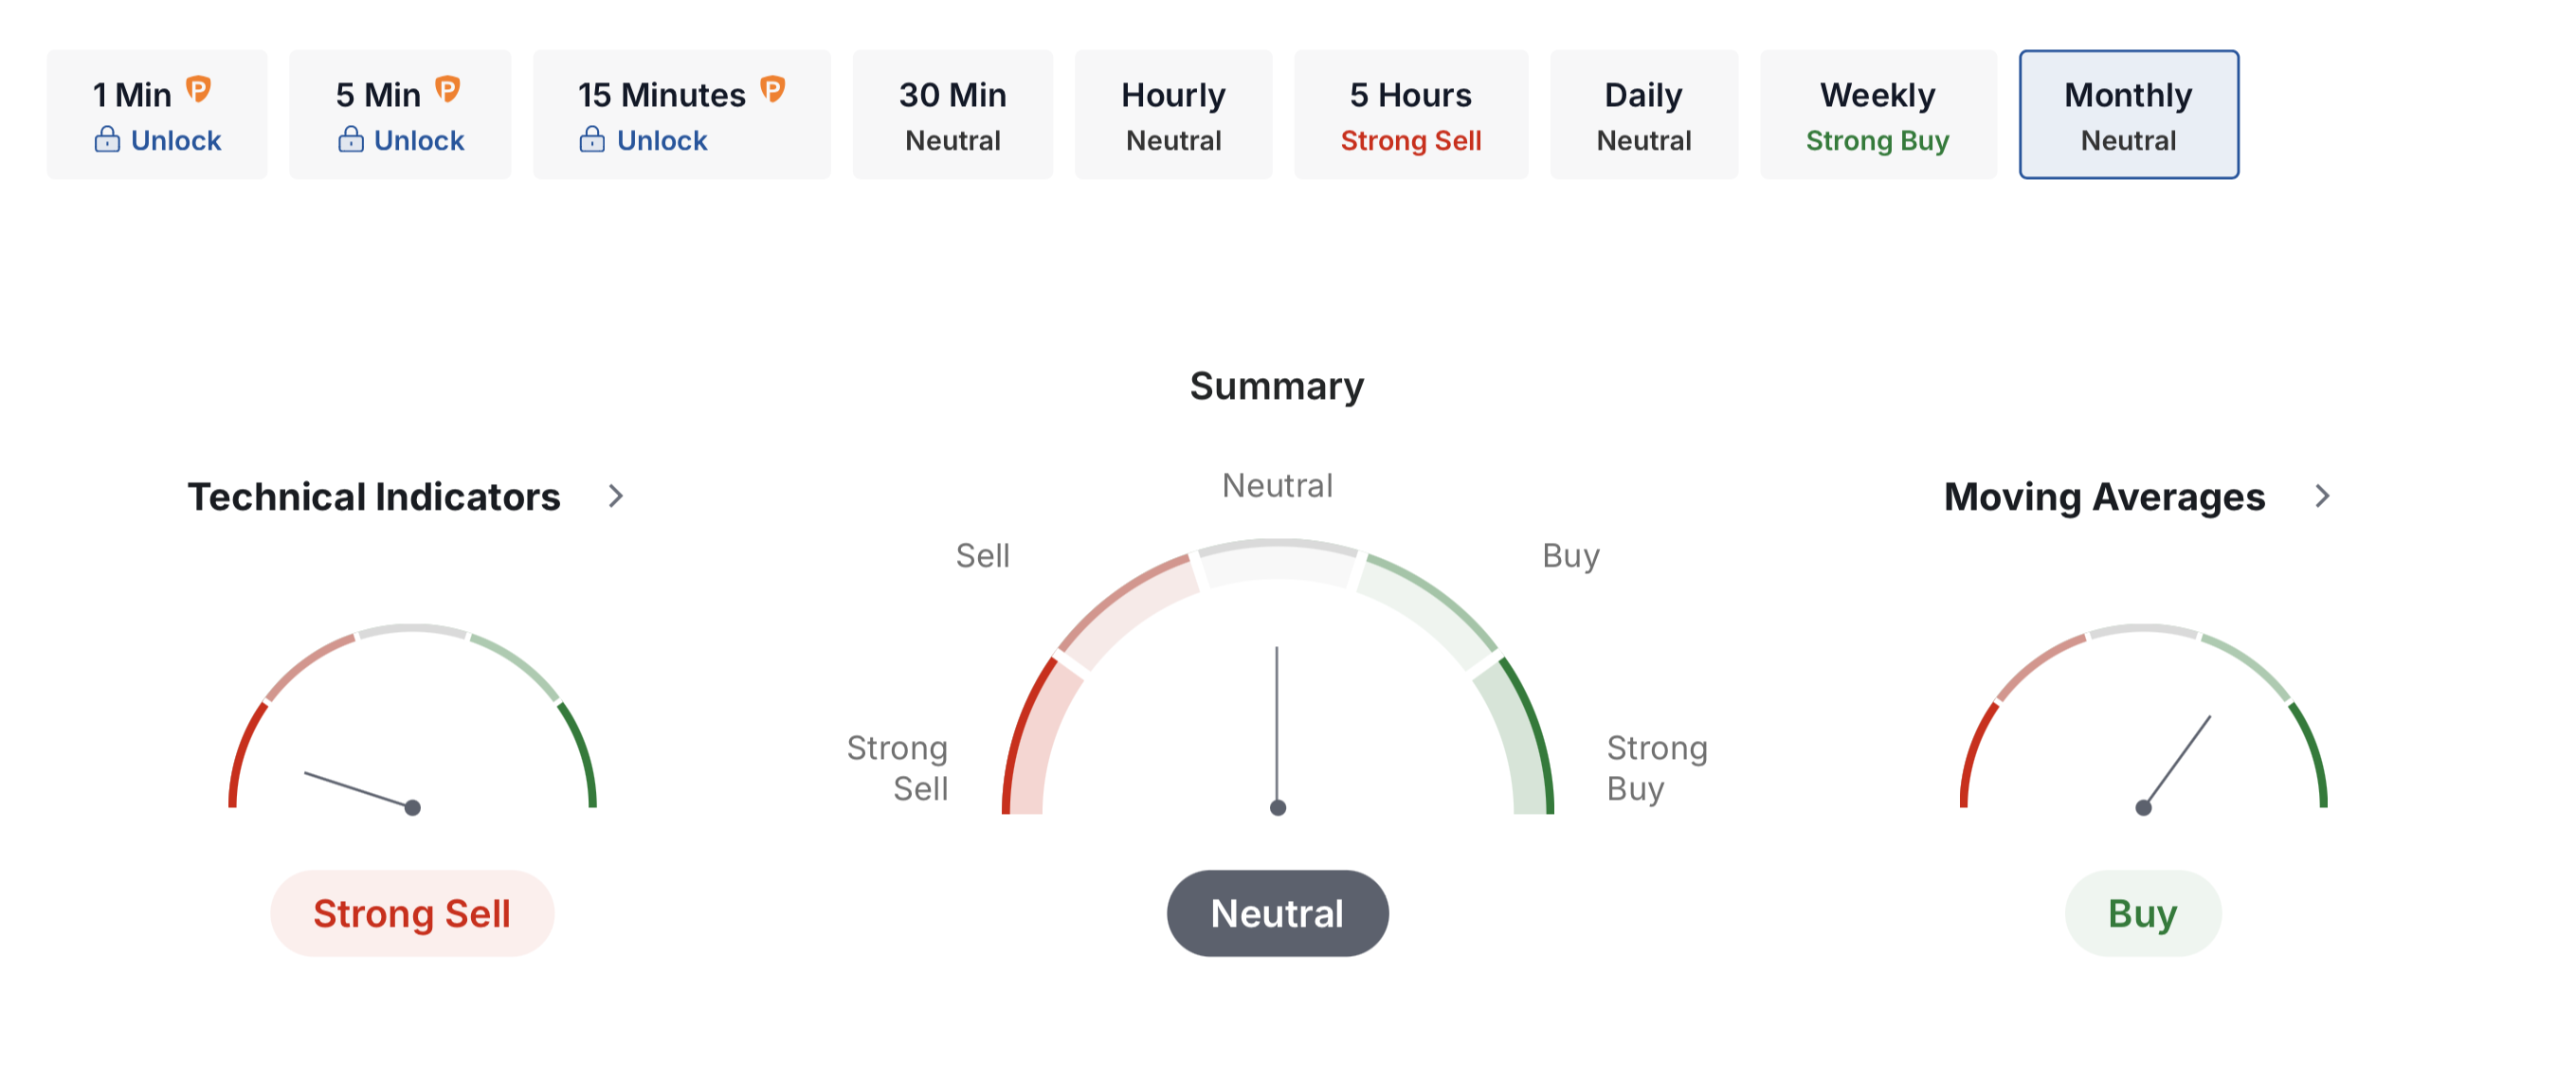Switch to the Weekly Strong Buy tab
This screenshot has width=2576, height=1082.
tap(1877, 115)
